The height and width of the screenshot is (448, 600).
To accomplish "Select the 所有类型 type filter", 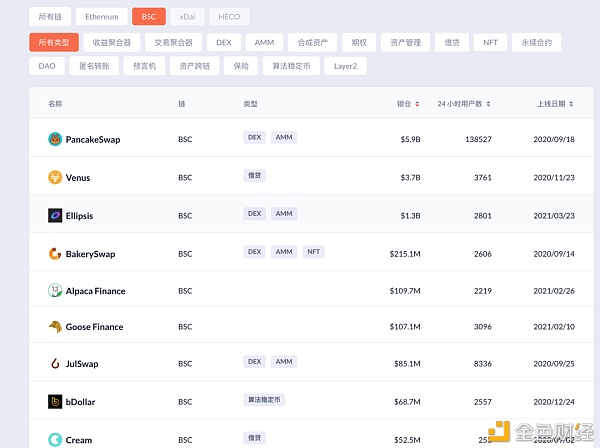I will tap(54, 42).
